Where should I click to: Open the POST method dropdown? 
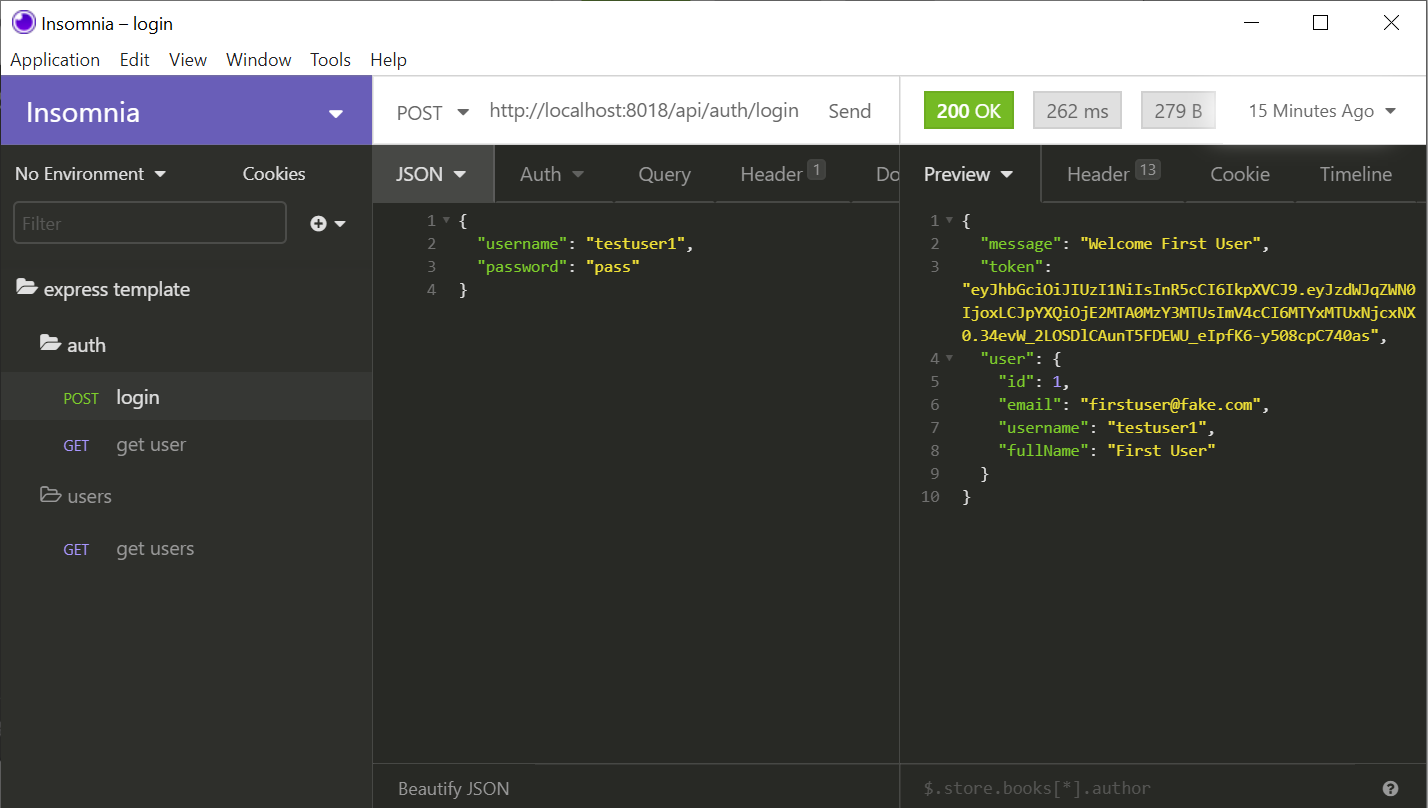[x=433, y=112]
